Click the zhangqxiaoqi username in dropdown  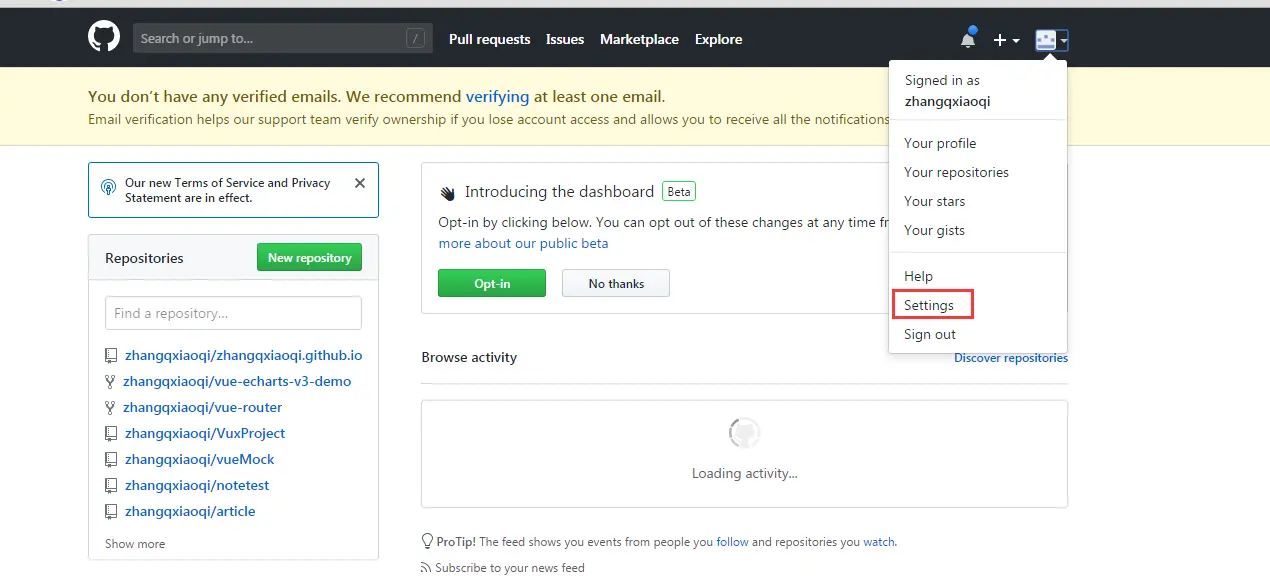[947, 101]
